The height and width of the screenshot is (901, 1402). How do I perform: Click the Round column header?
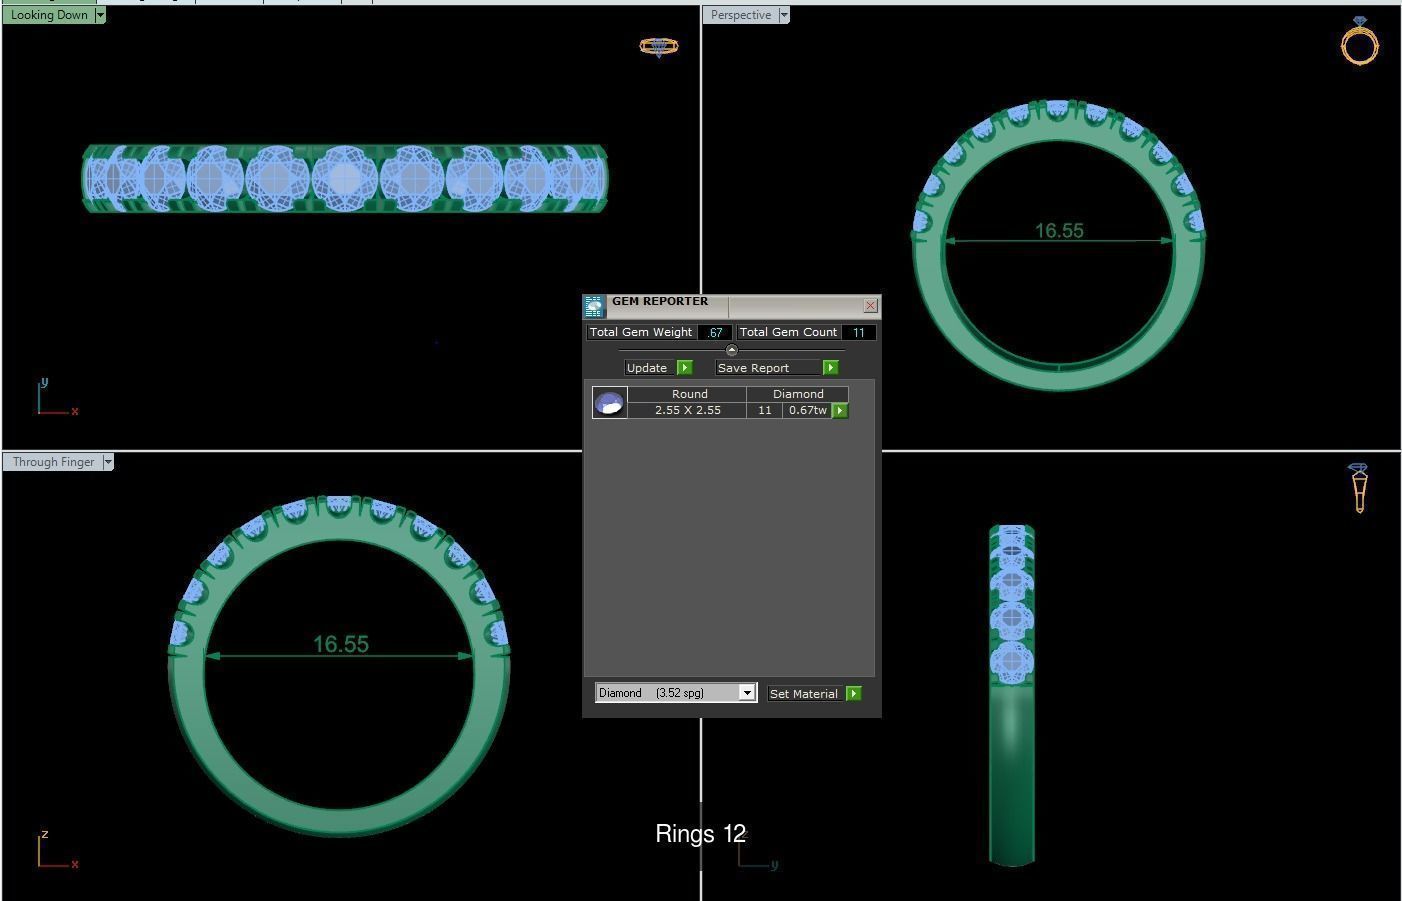coord(689,394)
